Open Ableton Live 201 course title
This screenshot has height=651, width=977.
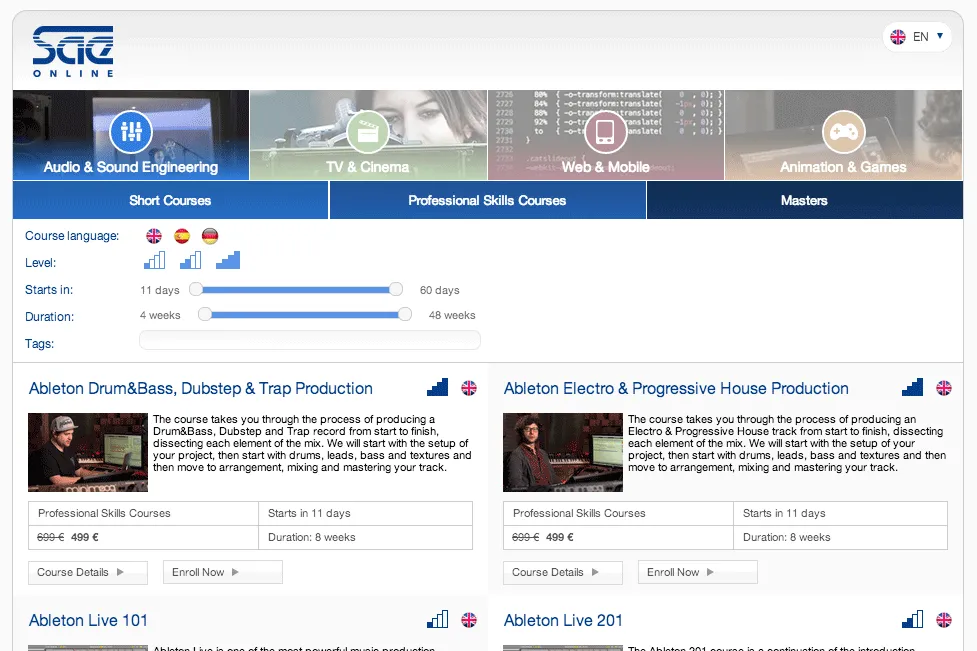pos(563,620)
